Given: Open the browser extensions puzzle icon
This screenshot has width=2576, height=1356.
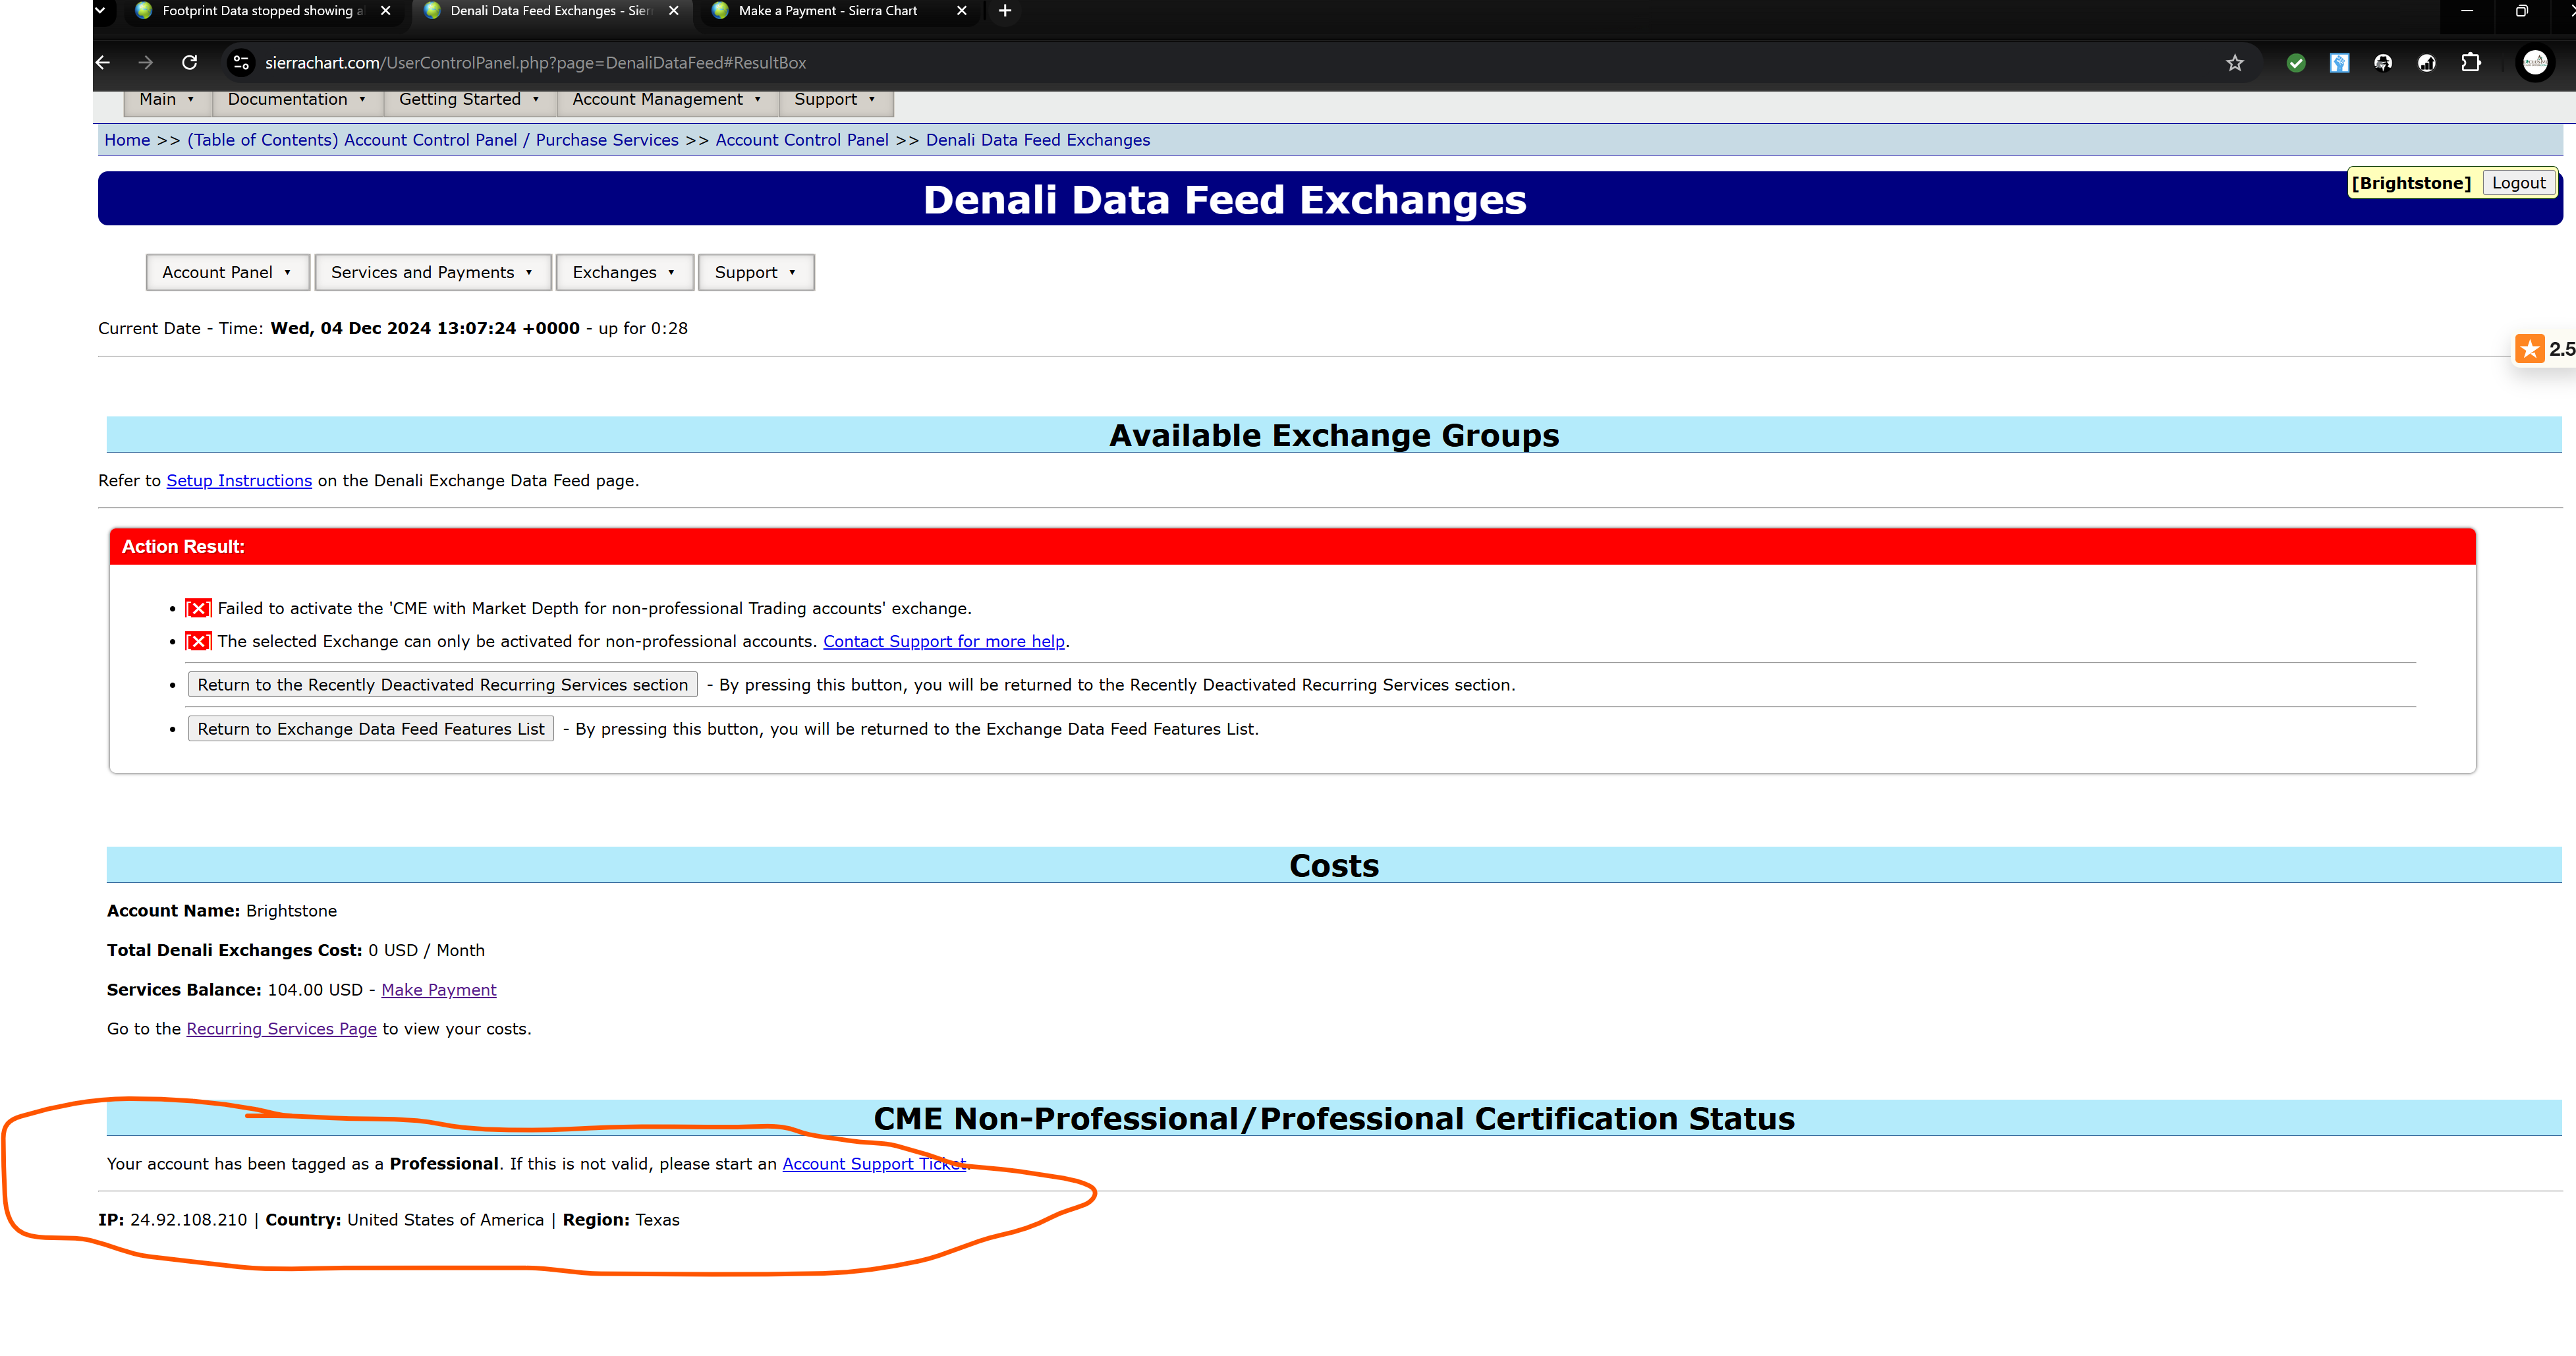Looking at the screenshot, I should pos(2471,63).
